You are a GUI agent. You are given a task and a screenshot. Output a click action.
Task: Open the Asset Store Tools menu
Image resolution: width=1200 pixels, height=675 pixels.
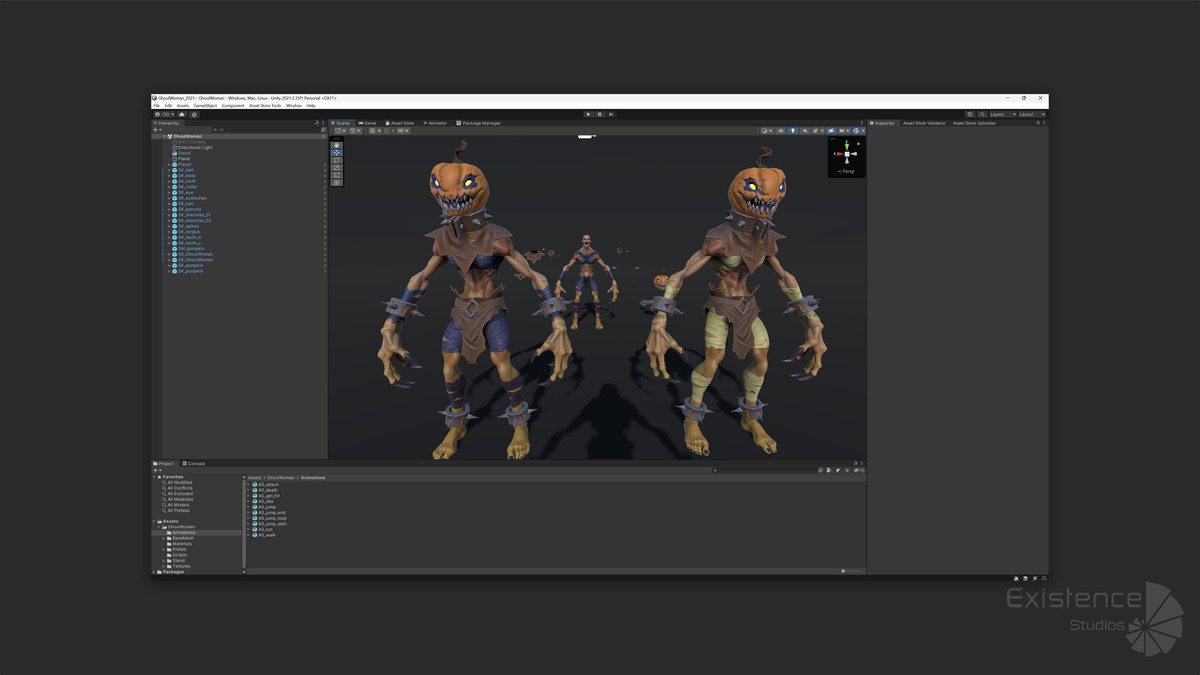pos(265,105)
